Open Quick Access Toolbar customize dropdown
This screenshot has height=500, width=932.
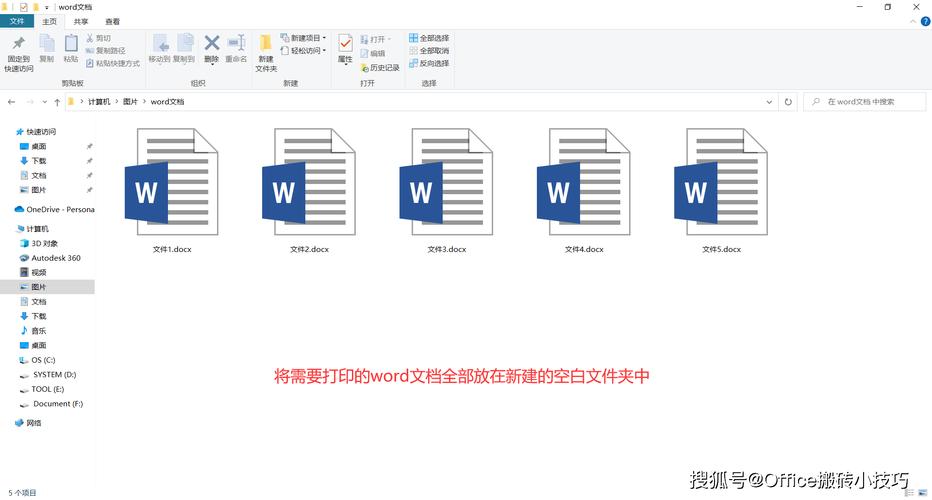pos(46,7)
